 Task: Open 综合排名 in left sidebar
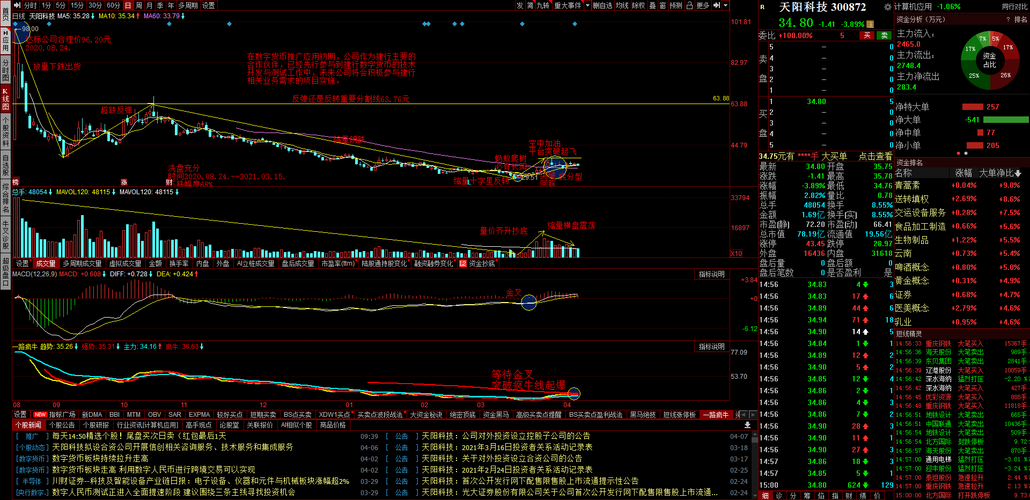(5, 195)
